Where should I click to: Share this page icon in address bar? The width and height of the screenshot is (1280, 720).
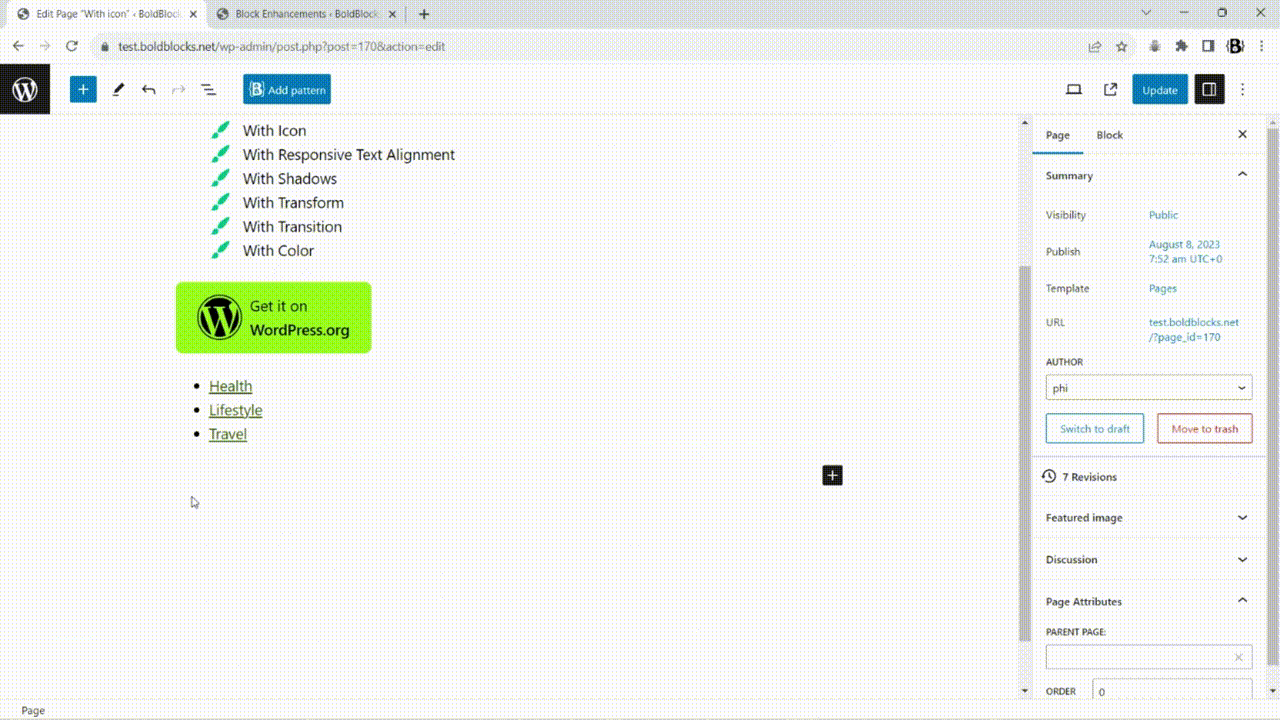tap(1095, 46)
